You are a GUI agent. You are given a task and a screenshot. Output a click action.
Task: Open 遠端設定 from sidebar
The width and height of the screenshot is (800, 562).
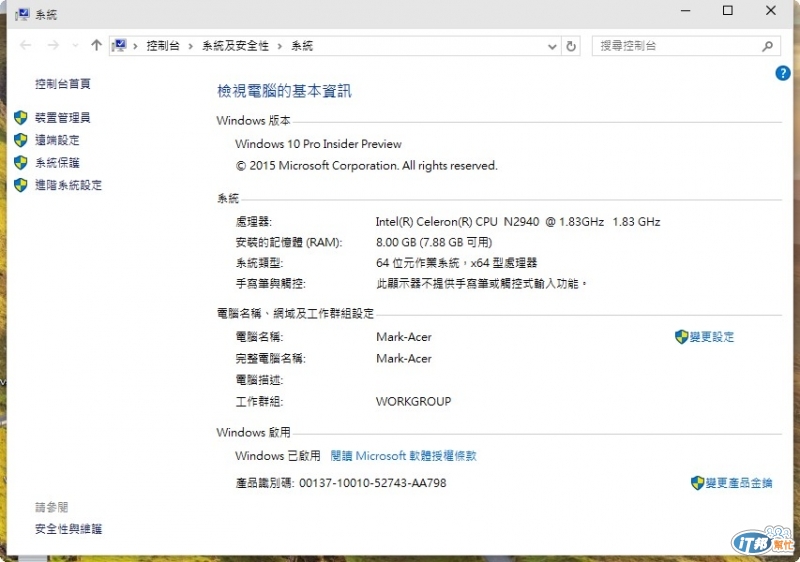(x=57, y=140)
